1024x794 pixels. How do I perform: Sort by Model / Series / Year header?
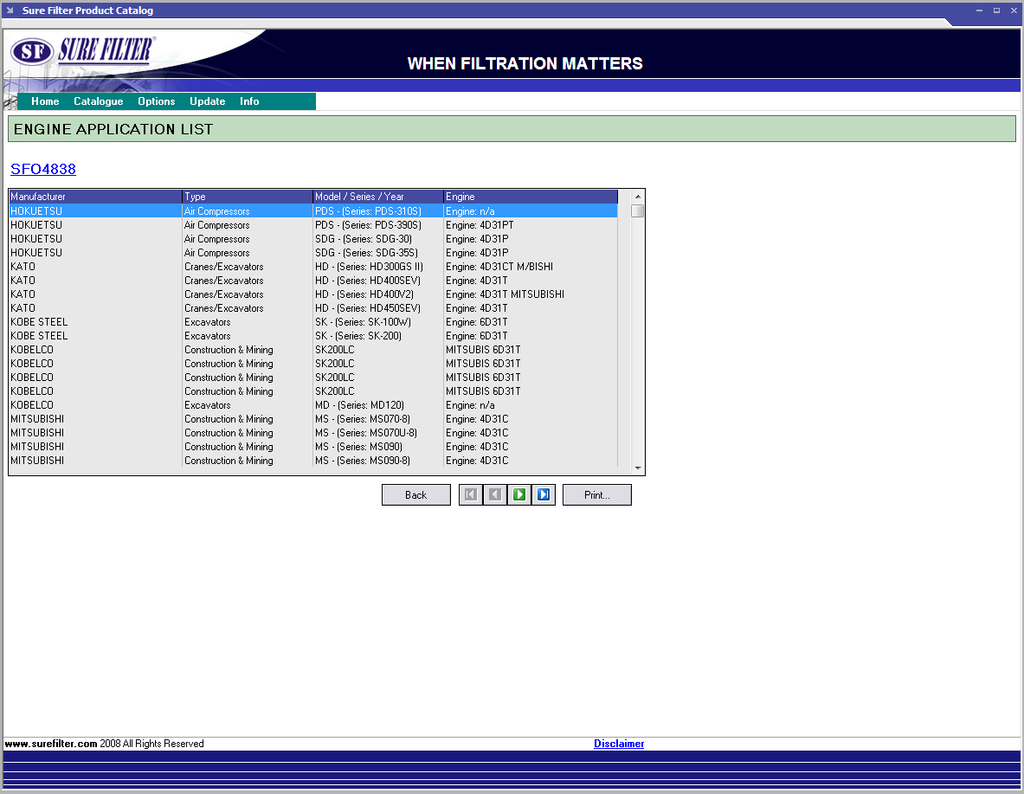(x=378, y=197)
